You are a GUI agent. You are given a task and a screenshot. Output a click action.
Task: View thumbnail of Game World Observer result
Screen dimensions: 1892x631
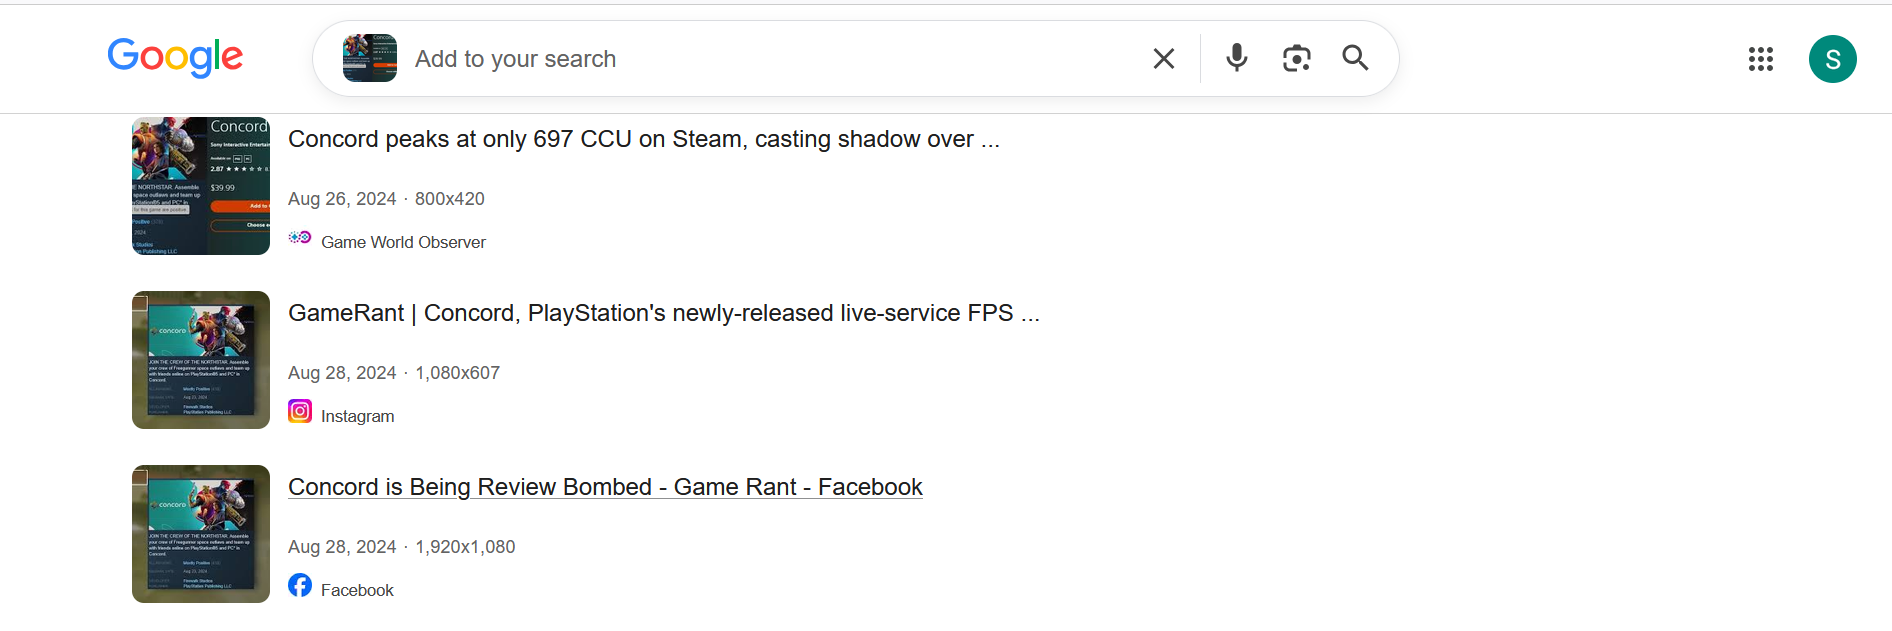[201, 186]
